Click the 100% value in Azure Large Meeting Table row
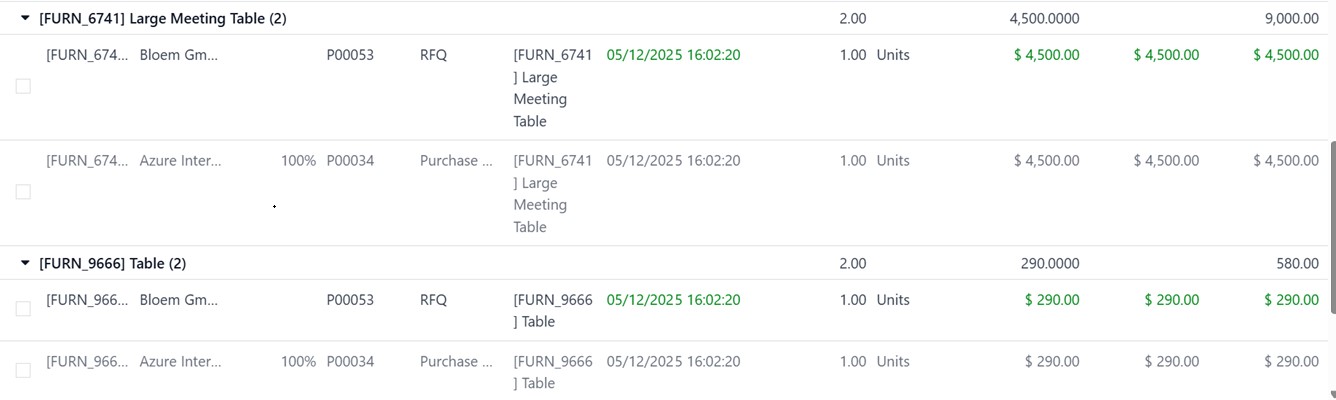This screenshot has width=1336, height=400. pyautogui.click(x=298, y=161)
